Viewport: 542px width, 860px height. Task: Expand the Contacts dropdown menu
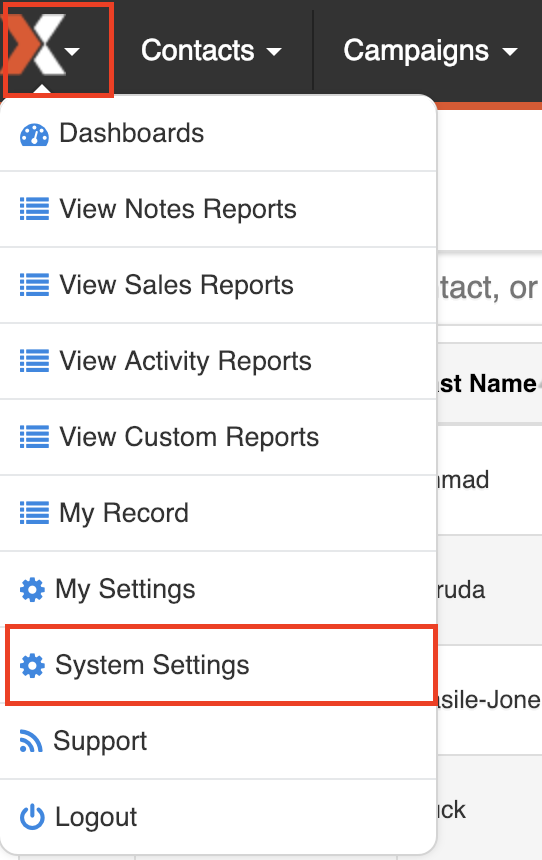[211, 50]
